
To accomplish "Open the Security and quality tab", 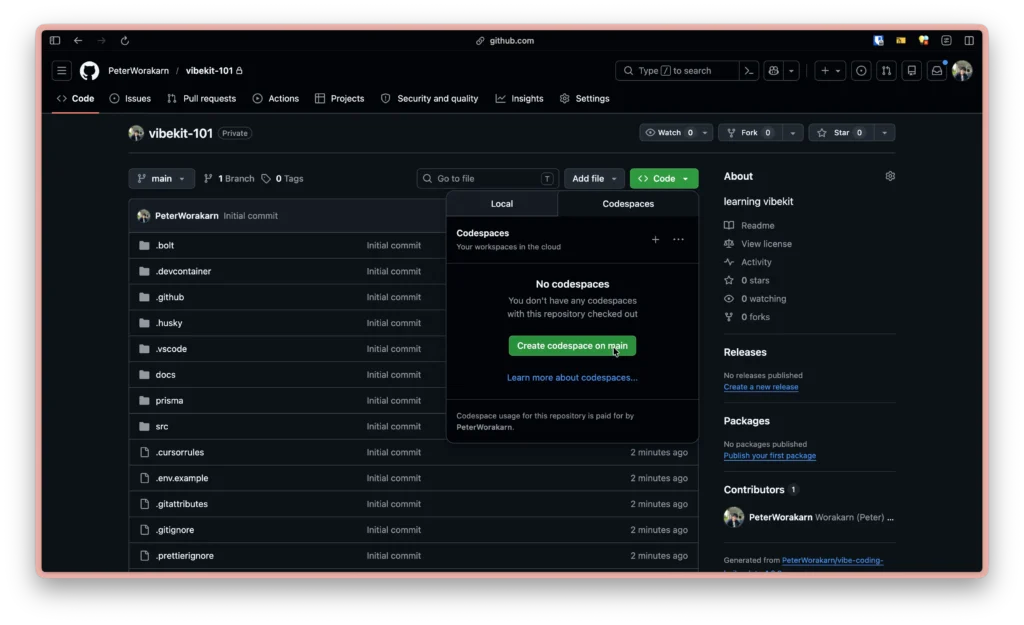I will 430,99.
